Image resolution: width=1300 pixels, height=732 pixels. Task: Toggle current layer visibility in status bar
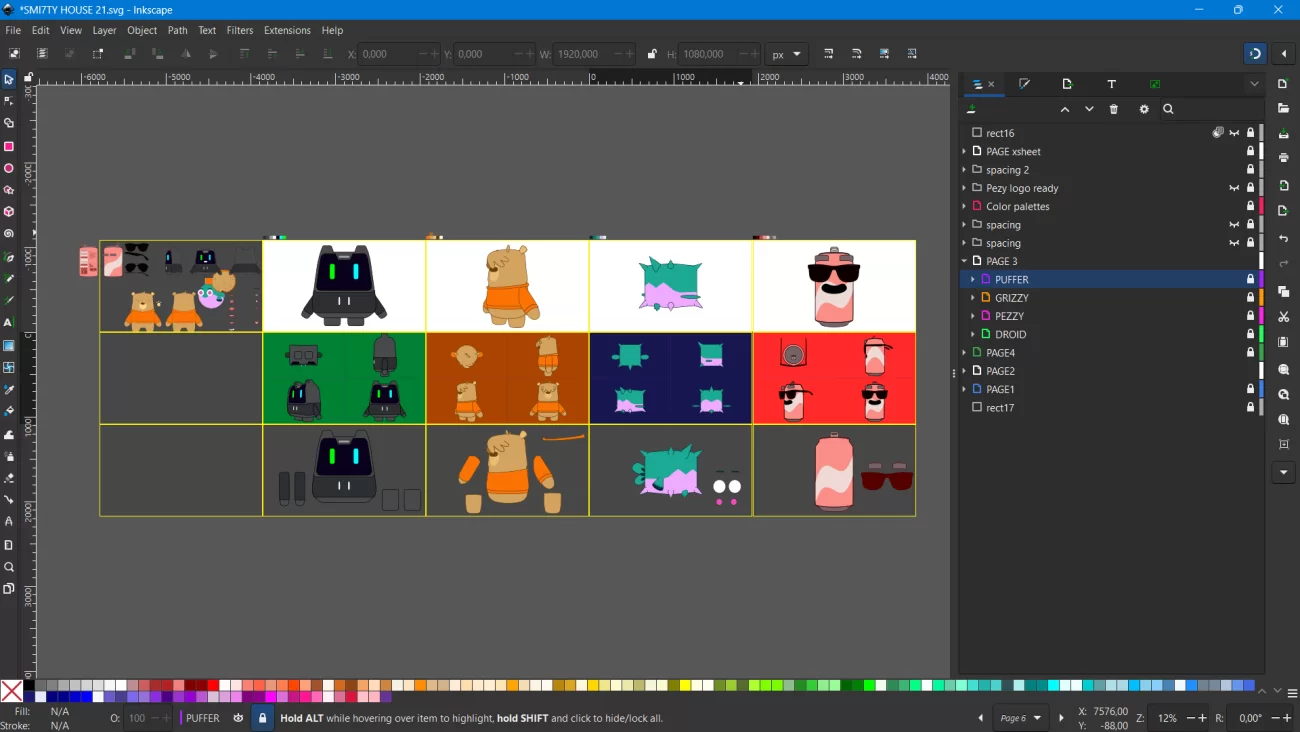238,718
